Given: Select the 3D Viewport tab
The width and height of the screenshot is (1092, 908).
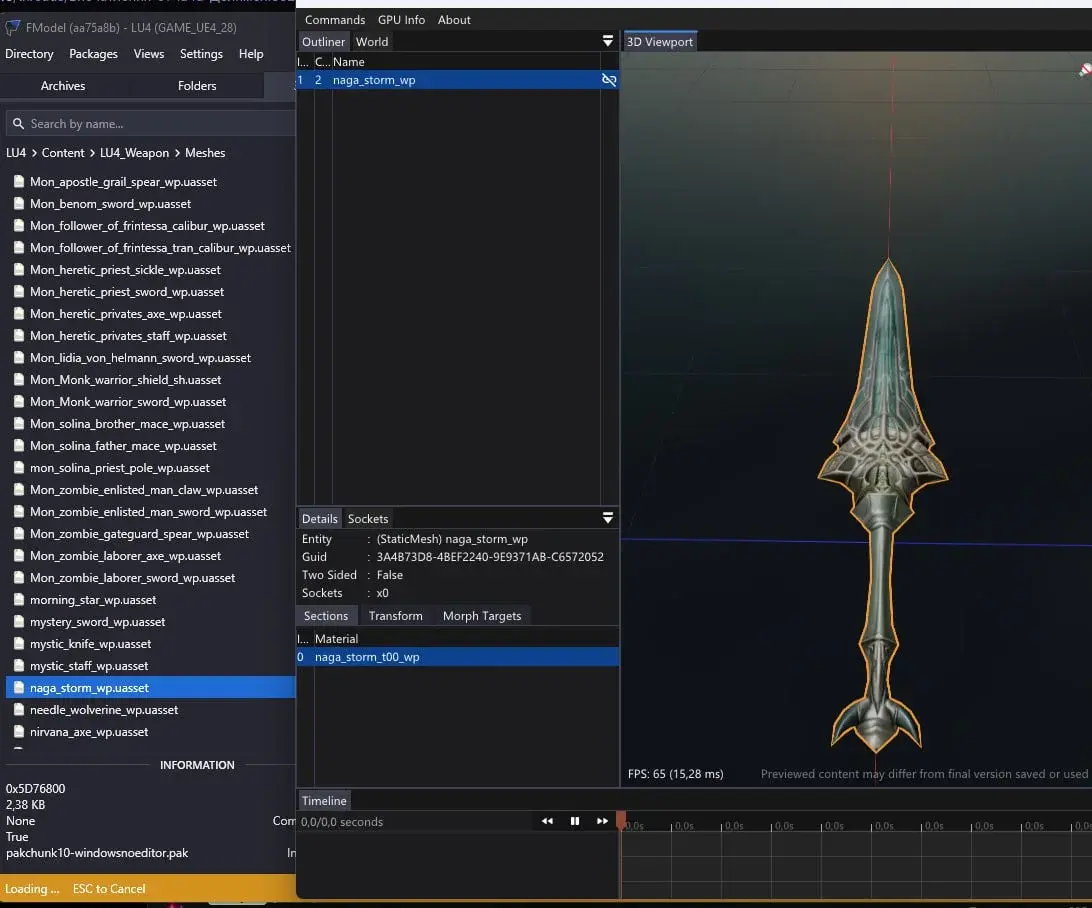Looking at the screenshot, I should [x=660, y=42].
